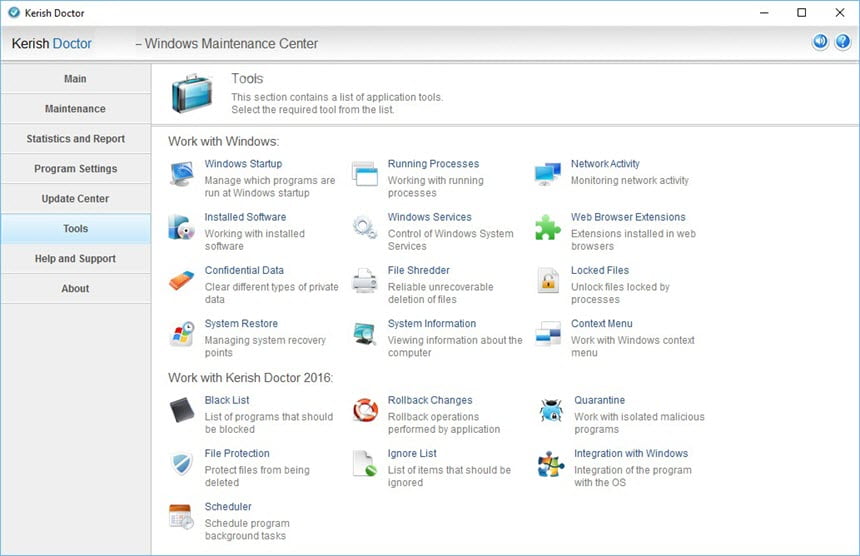The image size is (860, 556).
Task: Open the System Restore link
Action: (241, 323)
